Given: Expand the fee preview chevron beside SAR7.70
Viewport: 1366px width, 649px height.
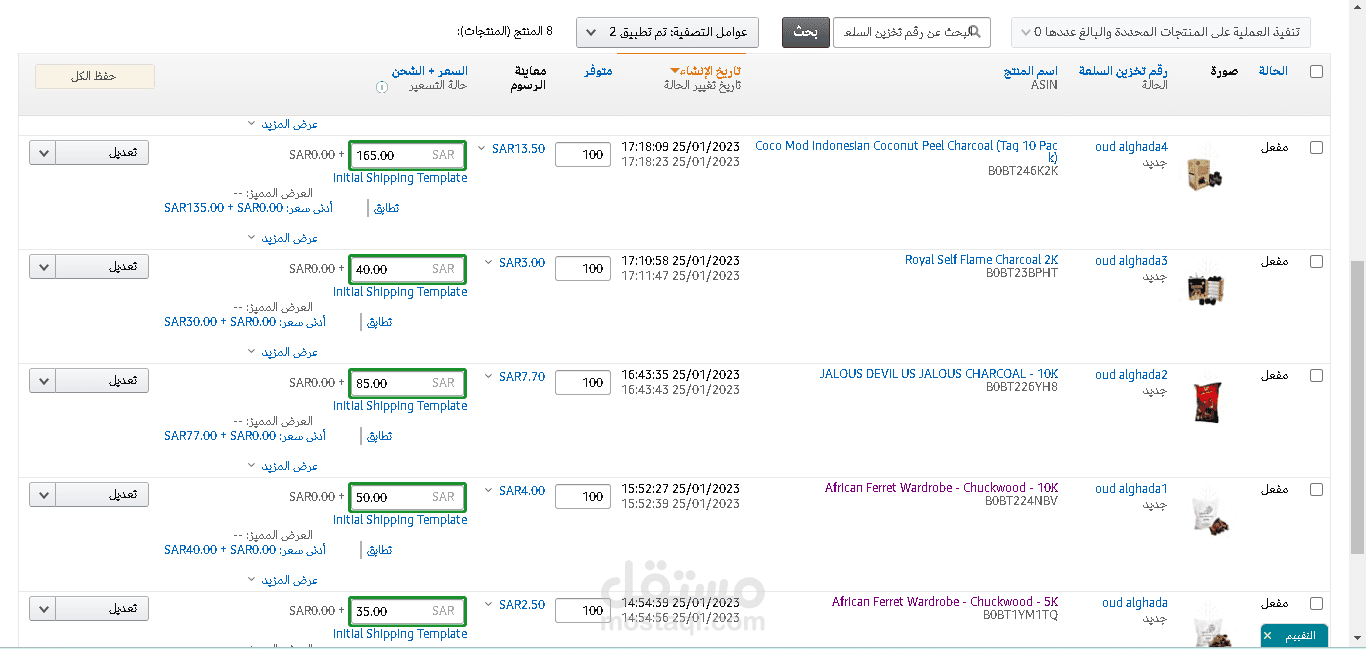Looking at the screenshot, I should coord(488,377).
